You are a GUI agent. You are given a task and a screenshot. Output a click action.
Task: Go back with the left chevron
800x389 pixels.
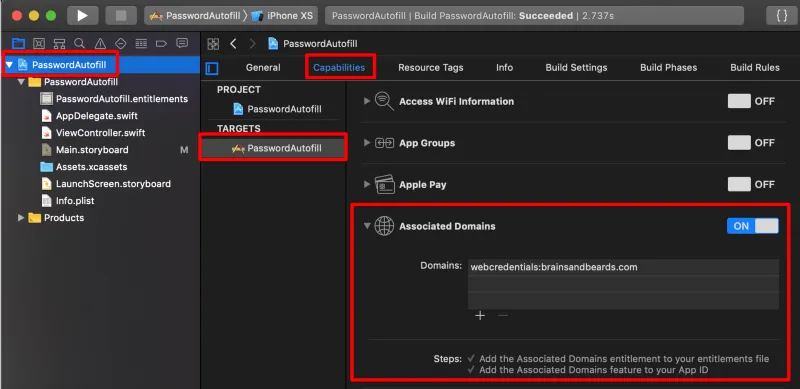click(x=233, y=44)
